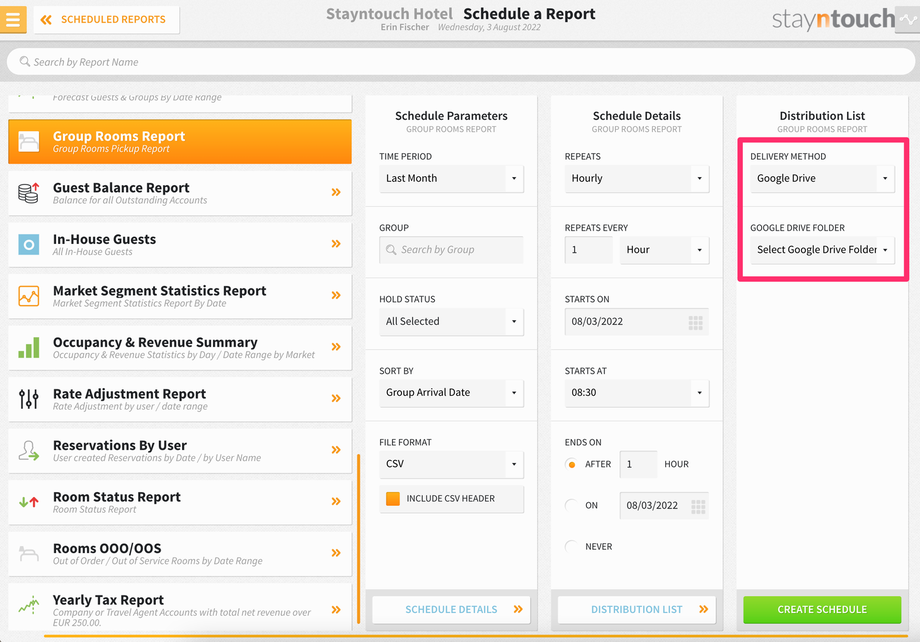Open the Starts On calendar icon
Screen dimensions: 920x642
tap(695, 322)
